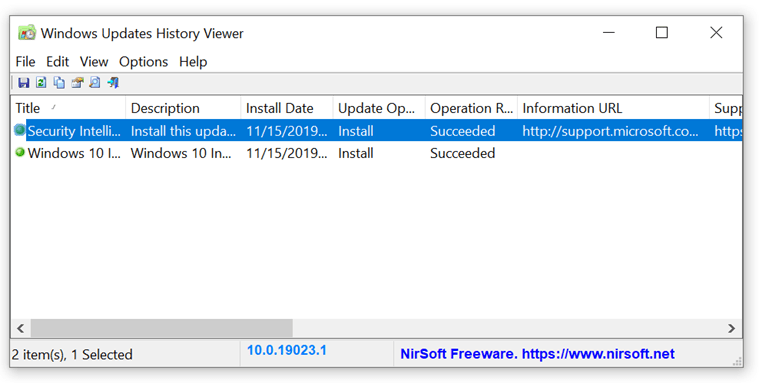This screenshot has width=759, height=383.
Task: Open the Help menu
Action: point(193,61)
